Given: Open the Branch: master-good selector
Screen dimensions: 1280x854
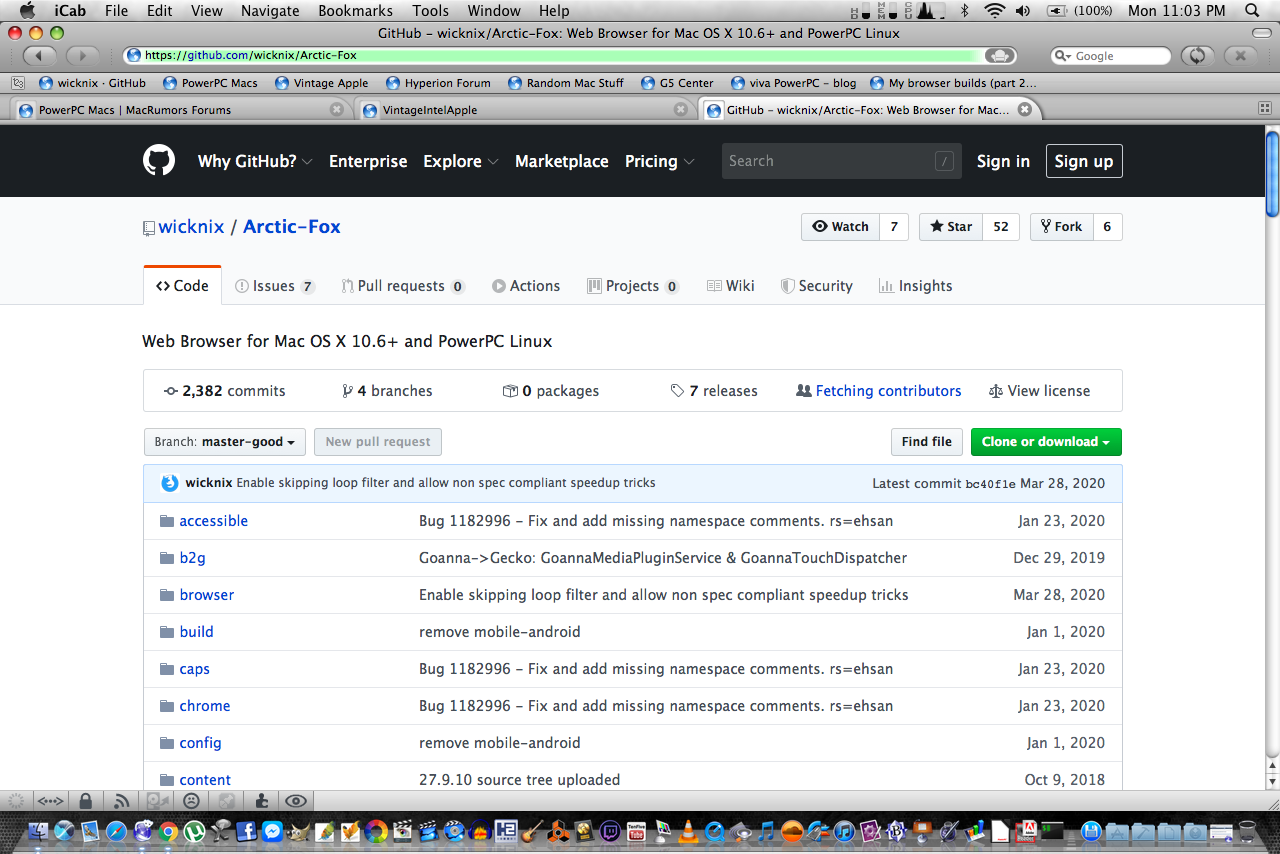Looking at the screenshot, I should pos(225,442).
